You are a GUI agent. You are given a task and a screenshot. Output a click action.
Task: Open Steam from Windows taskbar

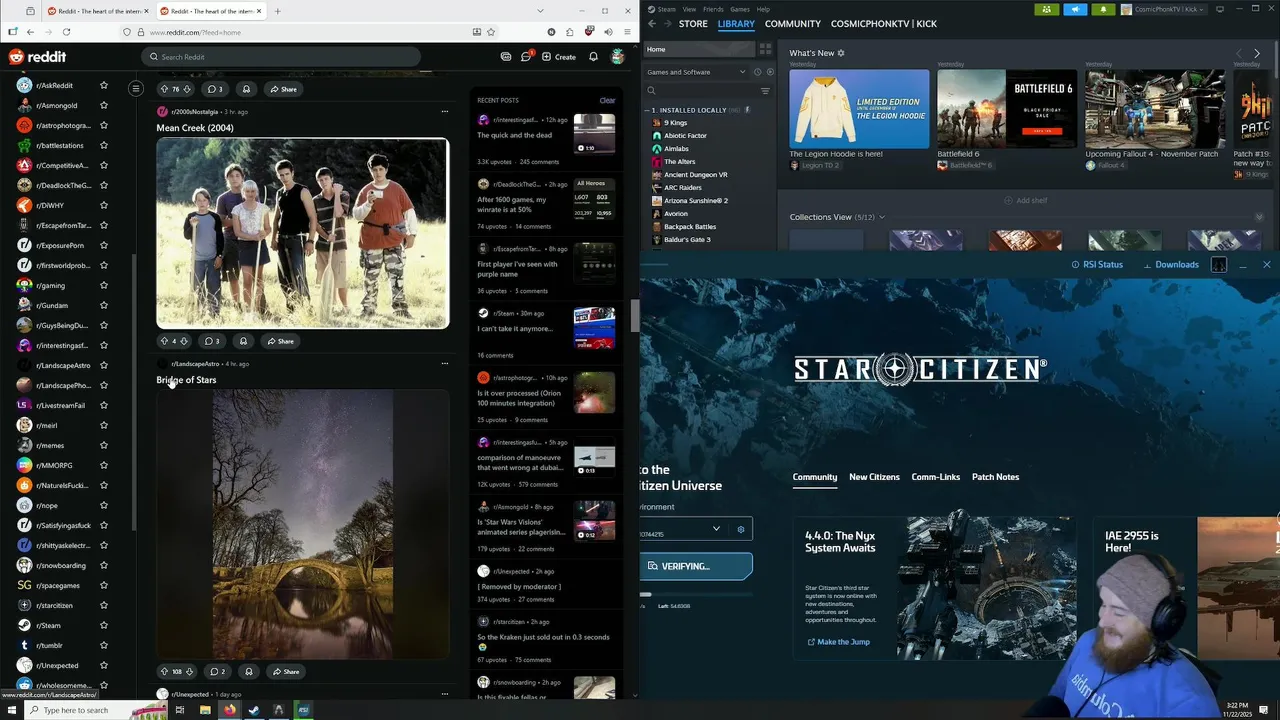coord(254,710)
